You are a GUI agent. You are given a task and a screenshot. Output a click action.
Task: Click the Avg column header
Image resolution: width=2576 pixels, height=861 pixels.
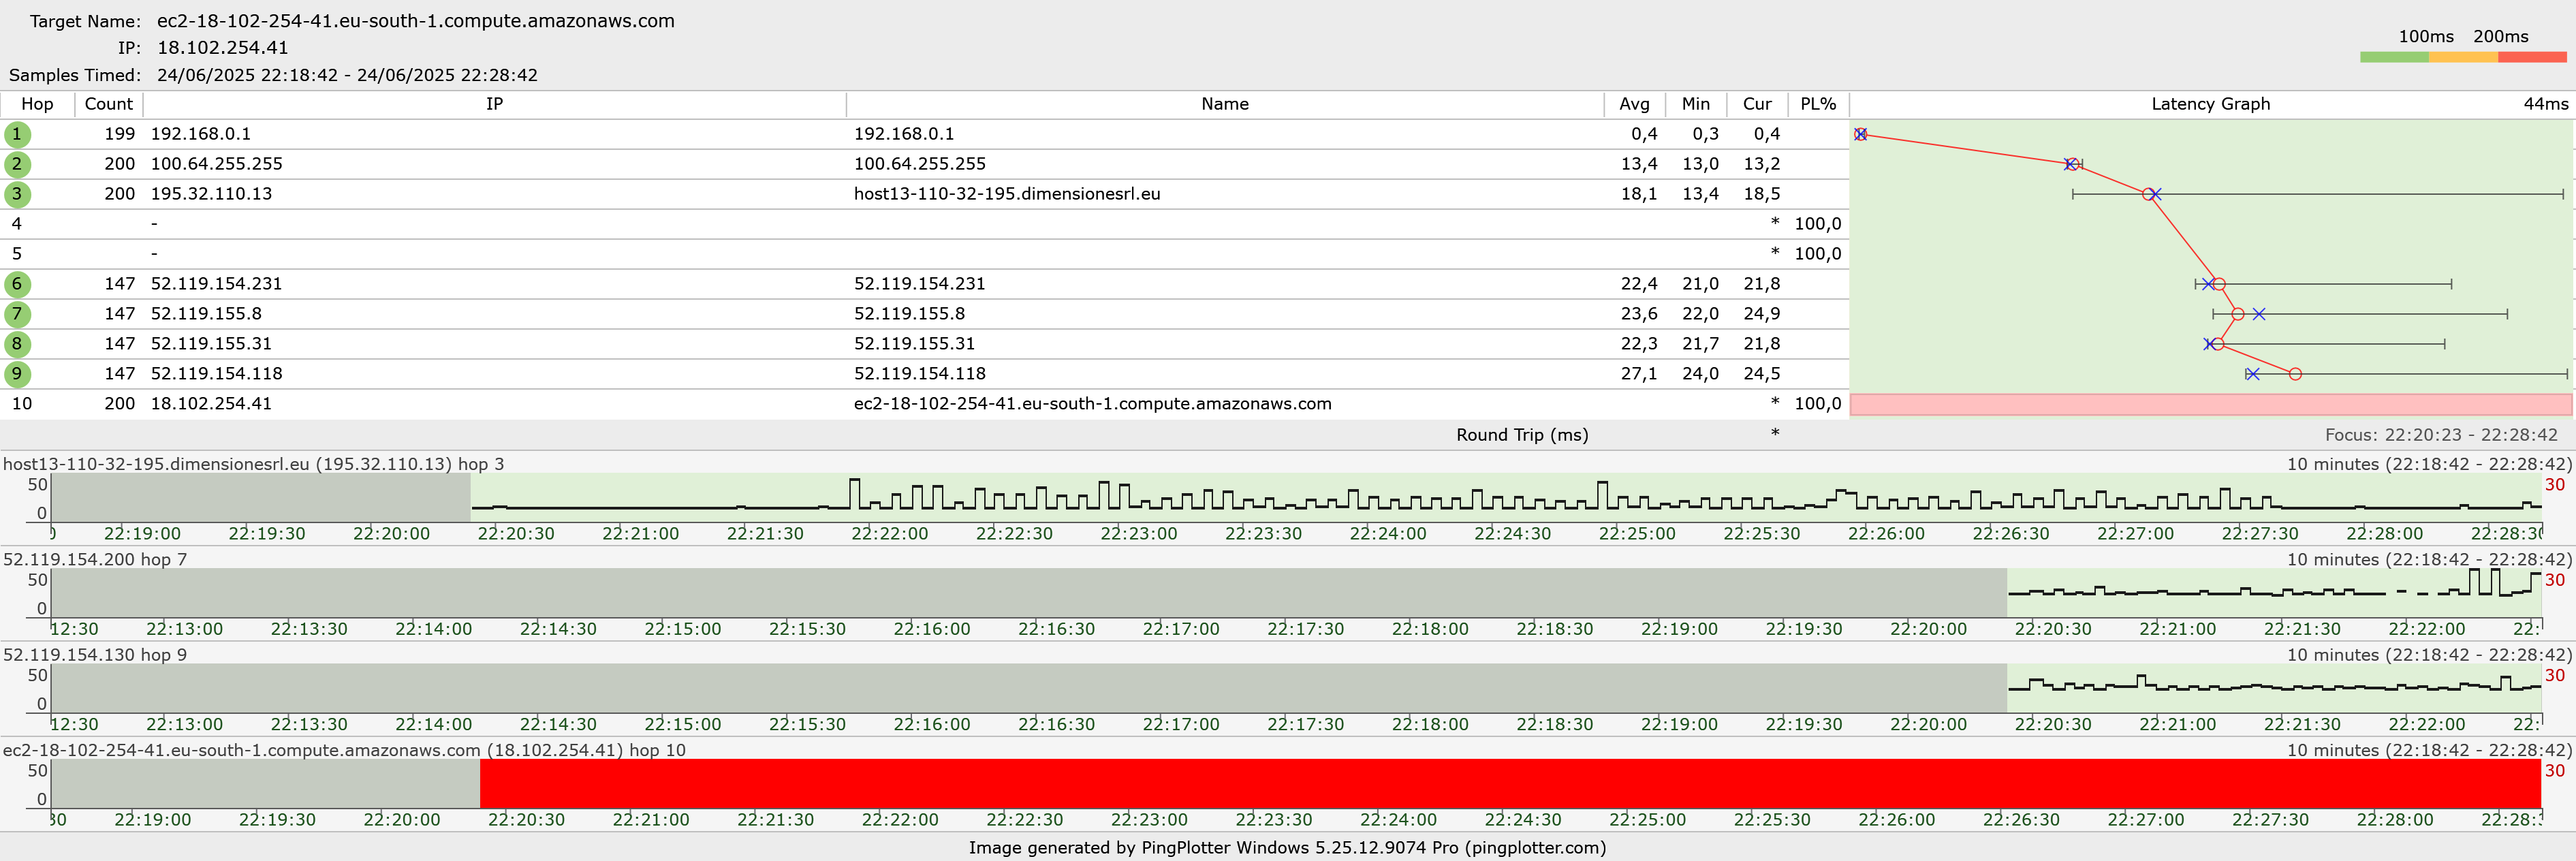click(1634, 104)
